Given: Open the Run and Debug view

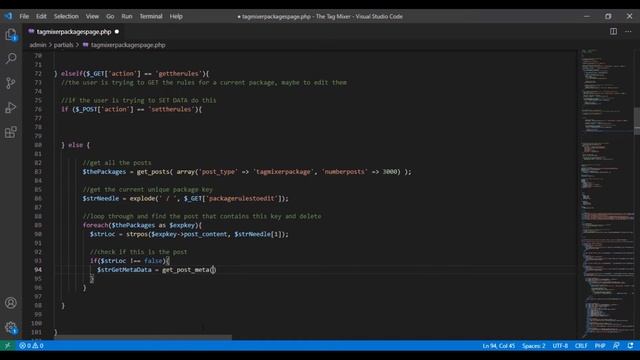Looking at the screenshot, I should click(x=11, y=108).
